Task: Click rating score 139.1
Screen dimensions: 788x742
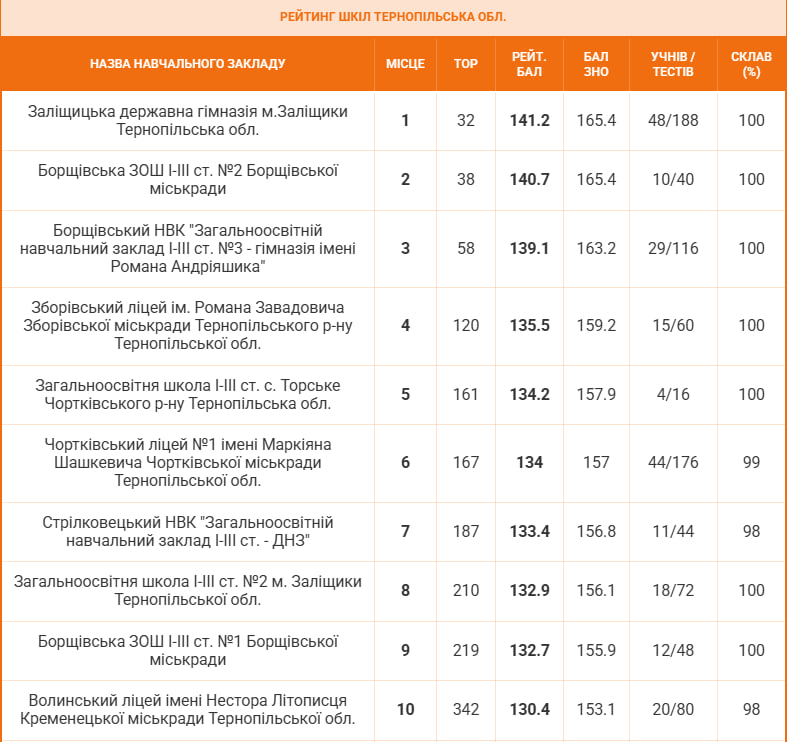Action: (x=530, y=248)
